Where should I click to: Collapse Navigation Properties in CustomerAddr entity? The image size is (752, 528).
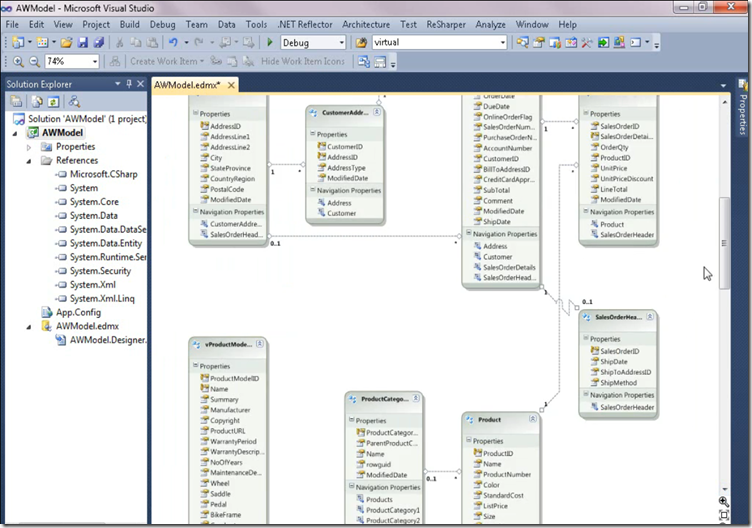(312, 190)
